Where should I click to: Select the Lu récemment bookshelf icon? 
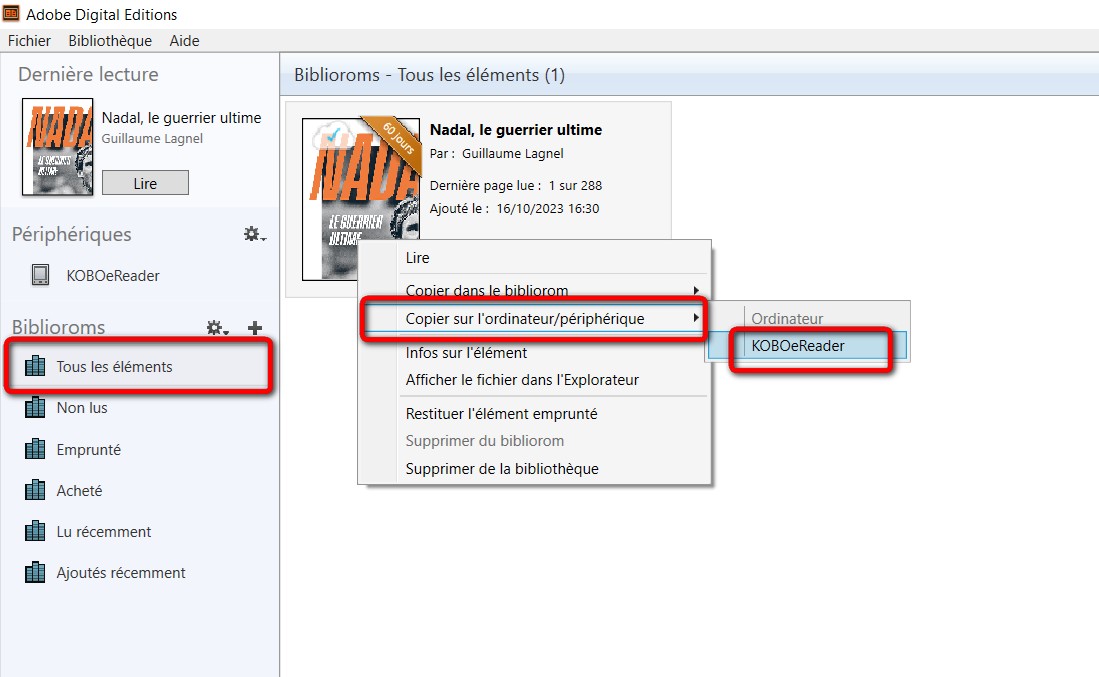pyautogui.click(x=36, y=532)
